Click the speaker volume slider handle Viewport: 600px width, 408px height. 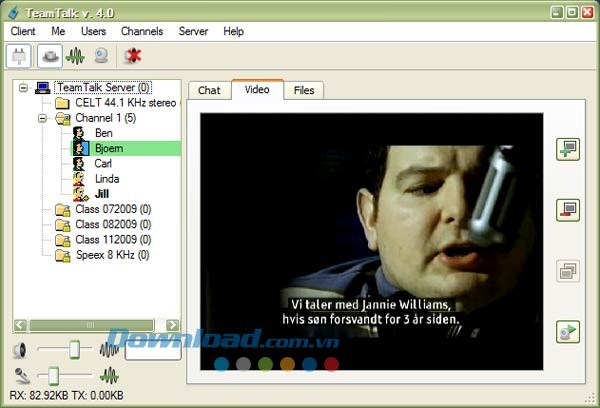point(74,349)
